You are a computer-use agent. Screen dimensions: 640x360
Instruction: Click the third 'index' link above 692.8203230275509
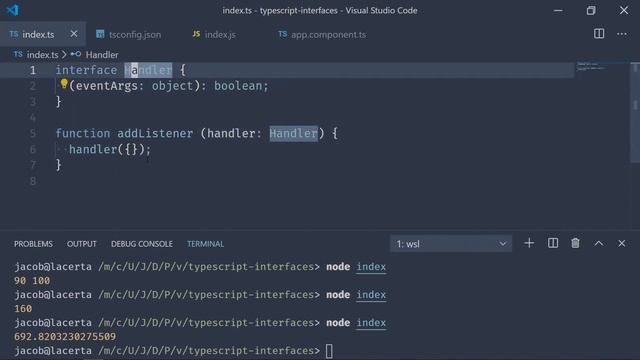[371, 323]
